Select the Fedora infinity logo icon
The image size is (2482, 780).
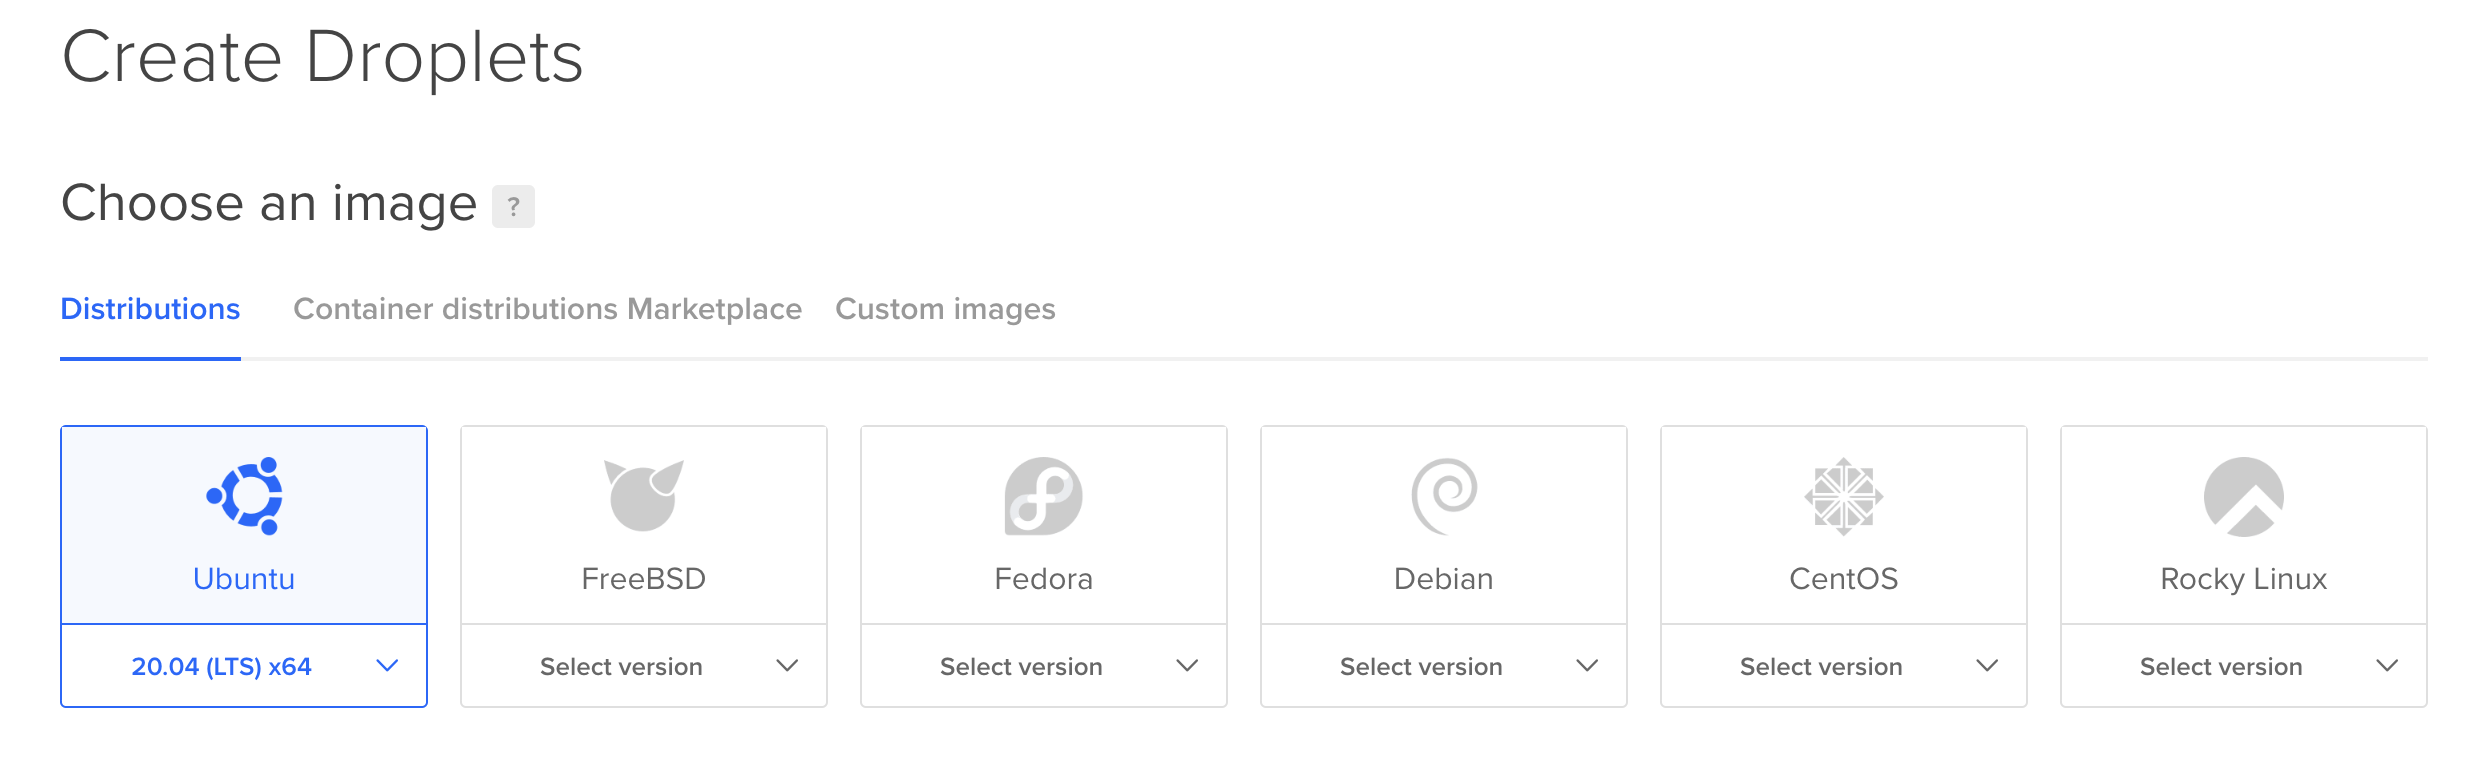coord(1043,497)
